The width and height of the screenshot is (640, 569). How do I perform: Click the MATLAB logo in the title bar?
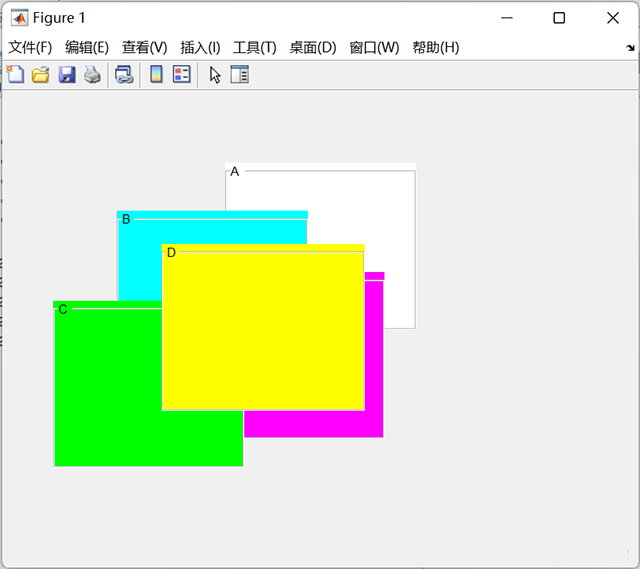(19, 18)
